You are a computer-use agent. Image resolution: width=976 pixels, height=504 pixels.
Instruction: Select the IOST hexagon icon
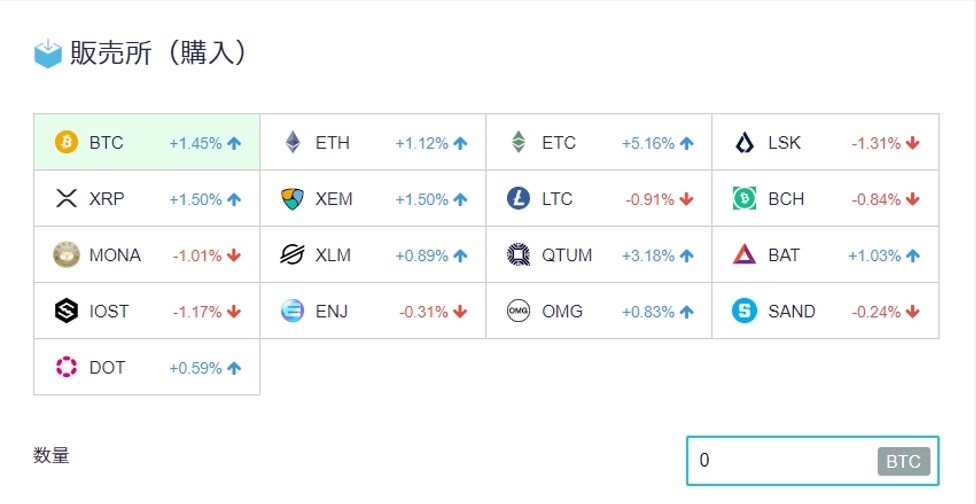point(66,310)
